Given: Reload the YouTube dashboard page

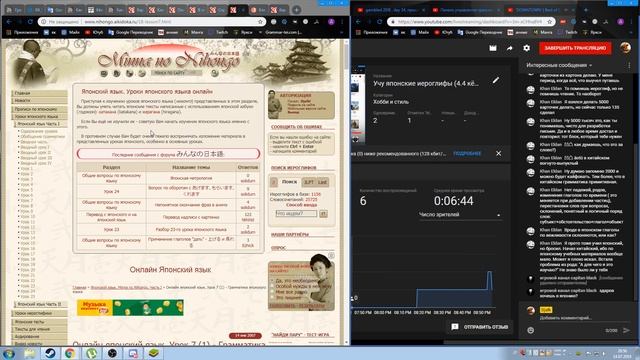Looking at the screenshot, I should tap(379, 22).
